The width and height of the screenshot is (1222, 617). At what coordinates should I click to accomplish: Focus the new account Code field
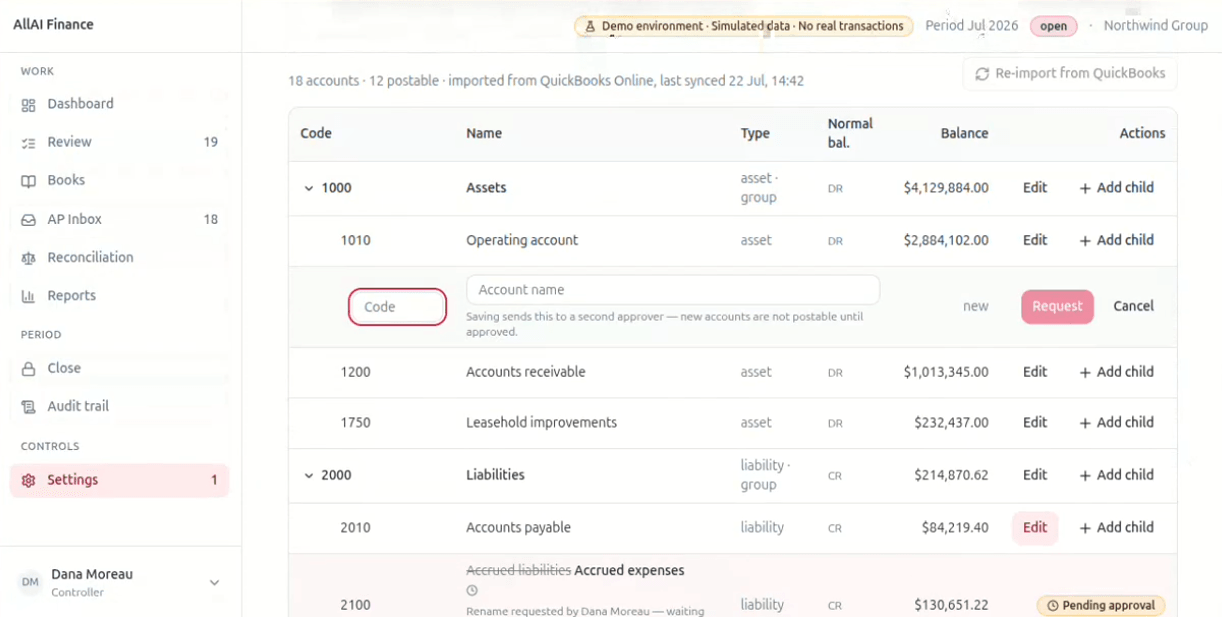(397, 307)
